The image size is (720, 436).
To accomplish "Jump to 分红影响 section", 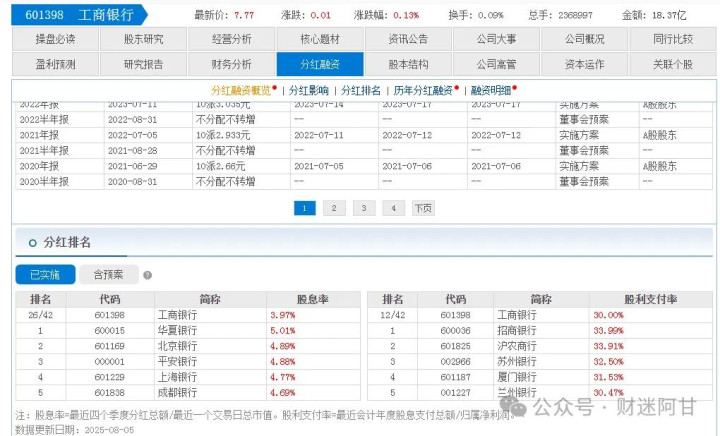I will [x=309, y=90].
